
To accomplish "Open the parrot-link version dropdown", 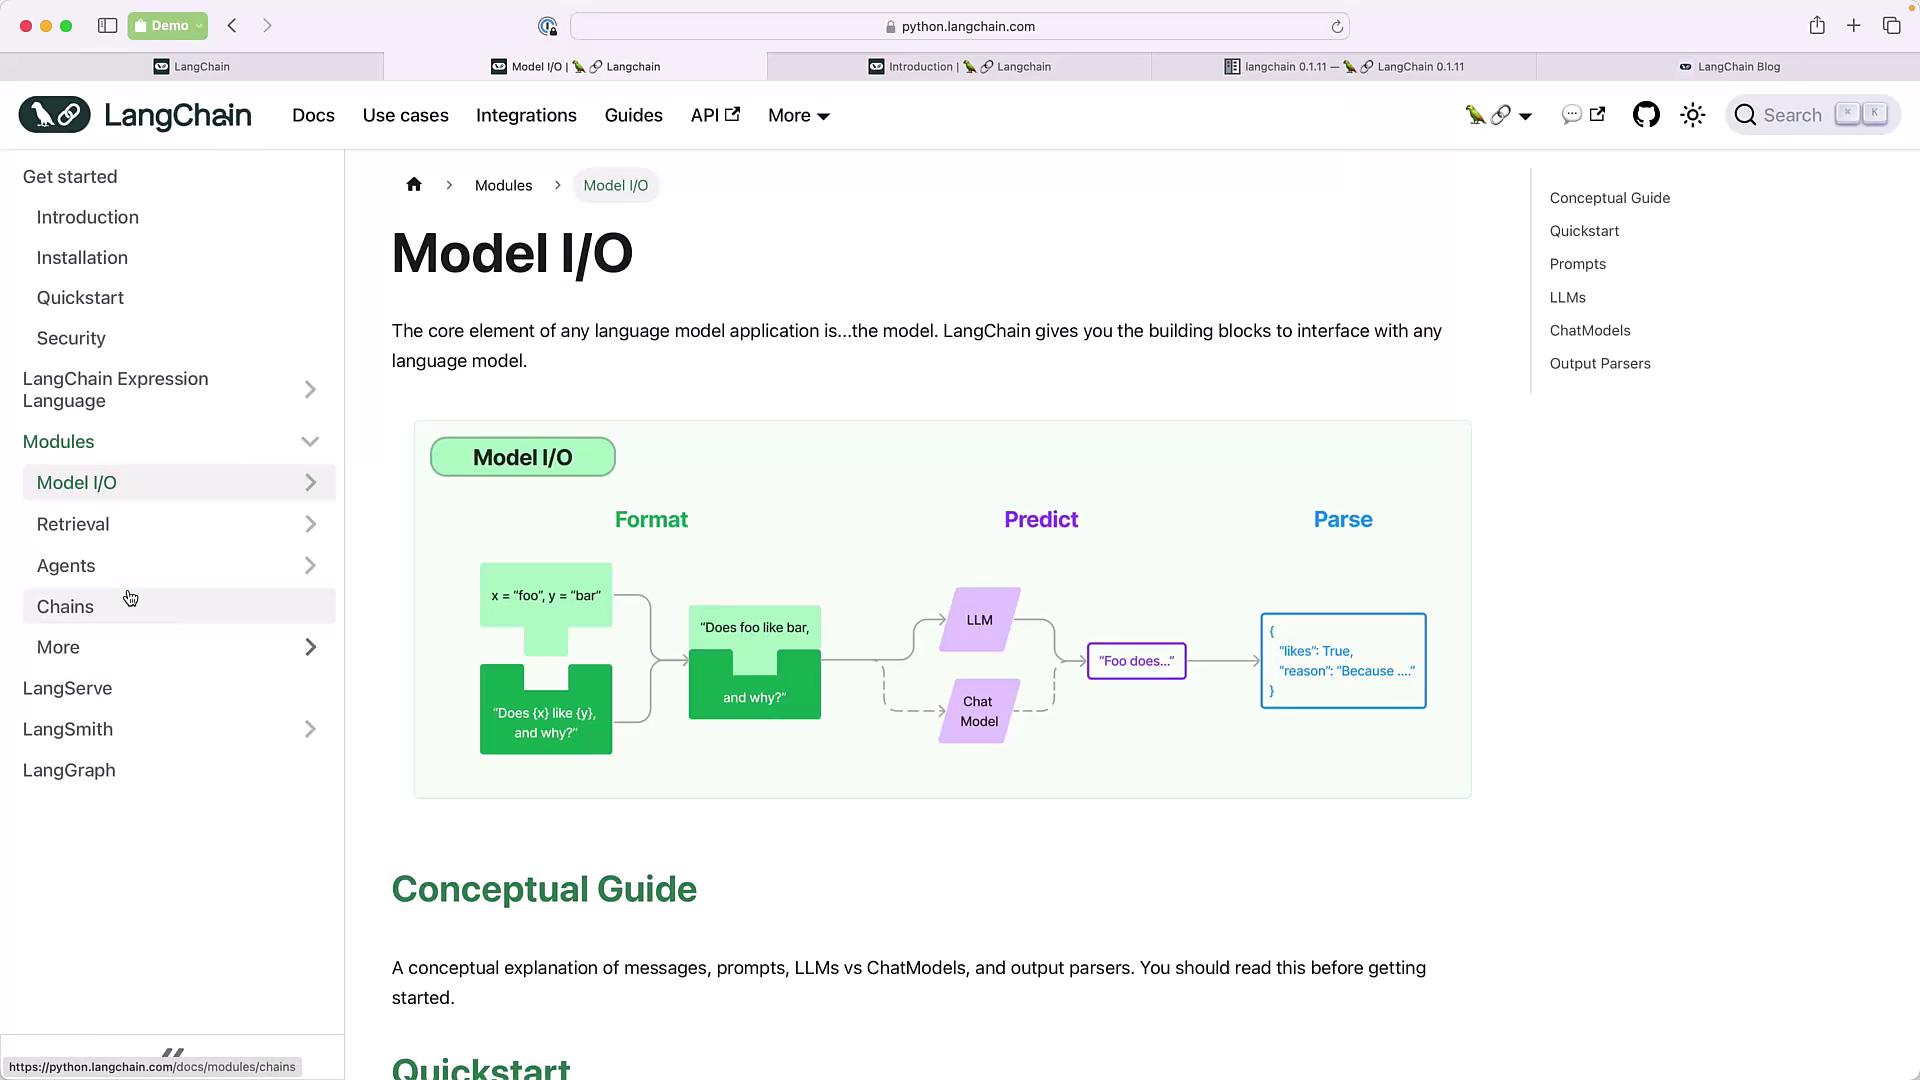I will click(x=1498, y=115).
